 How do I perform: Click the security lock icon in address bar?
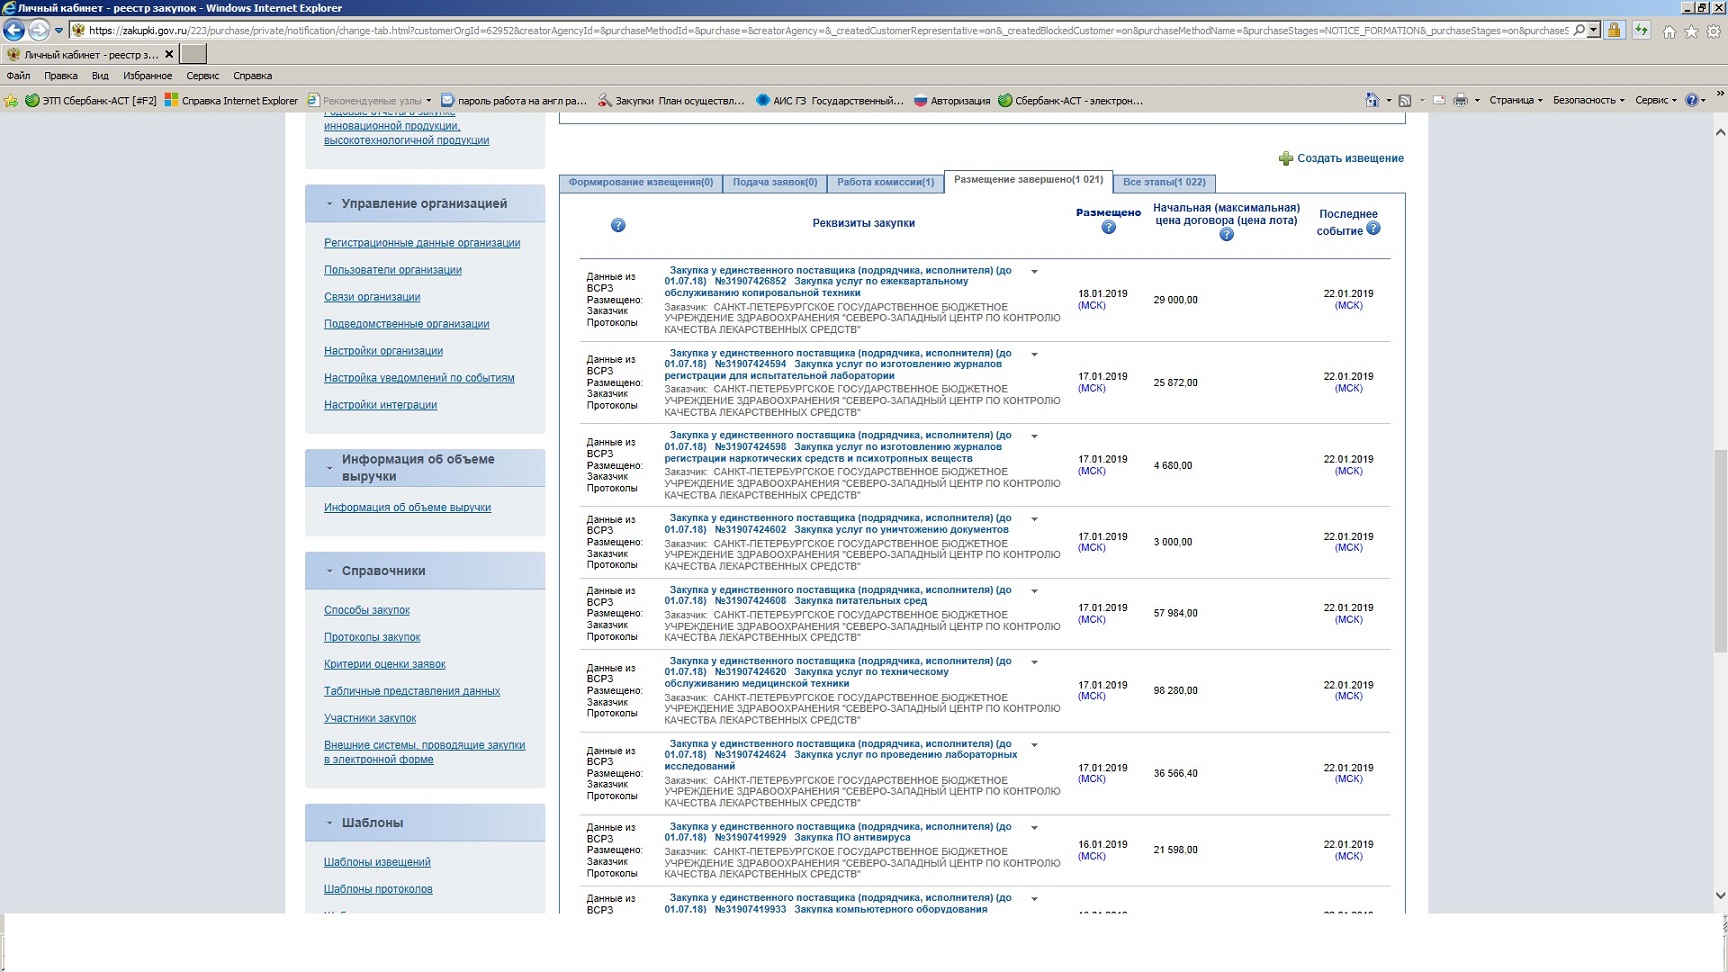click(1614, 30)
